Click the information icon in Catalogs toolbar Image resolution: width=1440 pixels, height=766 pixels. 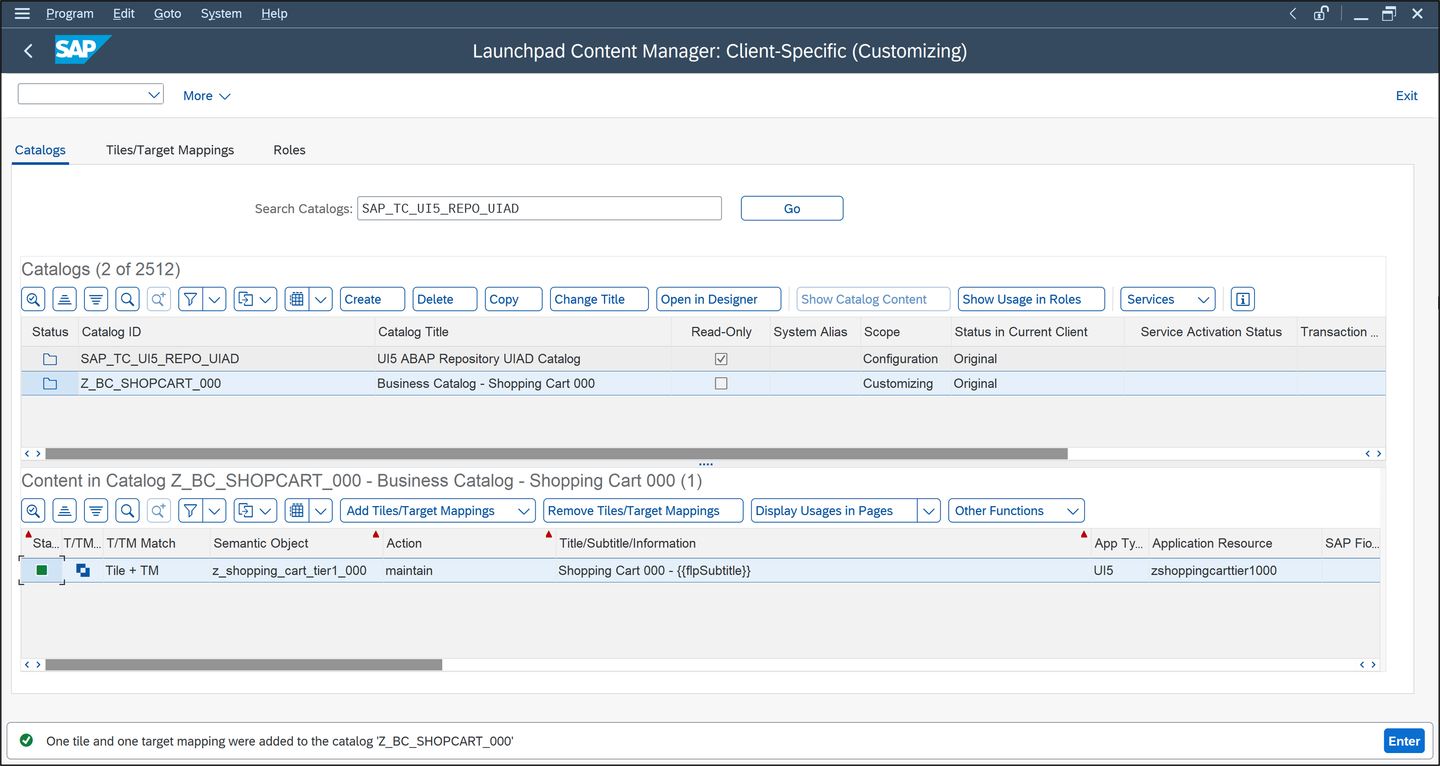[x=1242, y=299]
